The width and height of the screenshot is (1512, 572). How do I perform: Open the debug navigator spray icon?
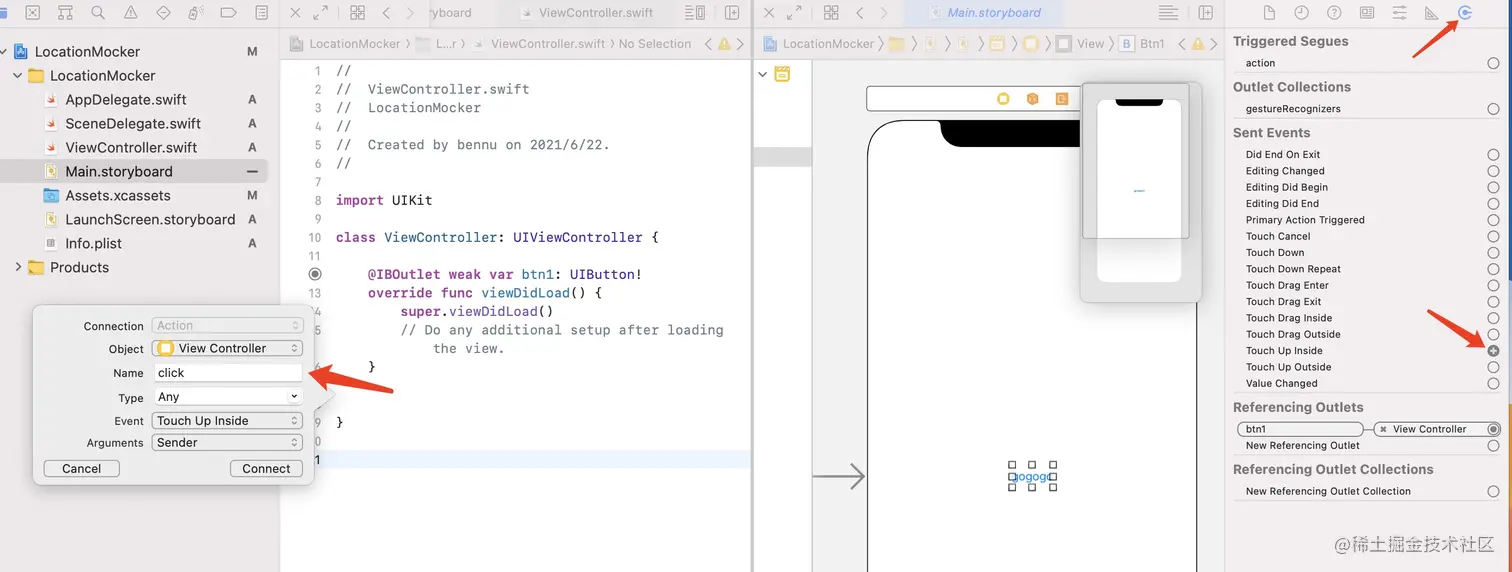195,13
